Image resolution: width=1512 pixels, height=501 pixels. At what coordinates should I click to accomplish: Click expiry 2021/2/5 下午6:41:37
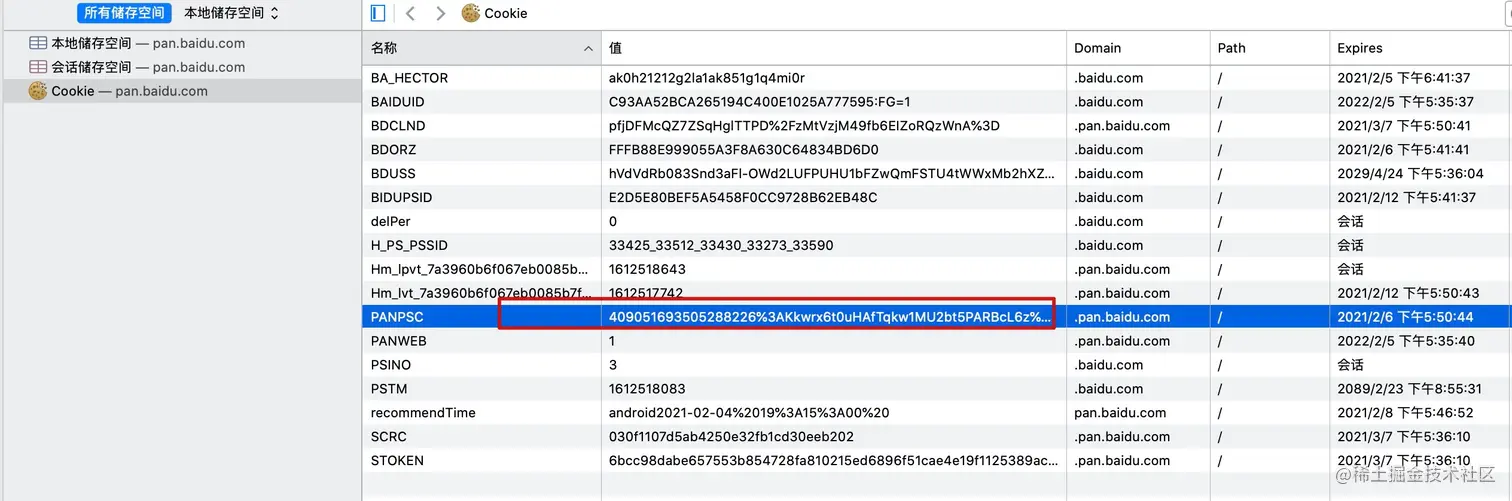click(x=1404, y=78)
